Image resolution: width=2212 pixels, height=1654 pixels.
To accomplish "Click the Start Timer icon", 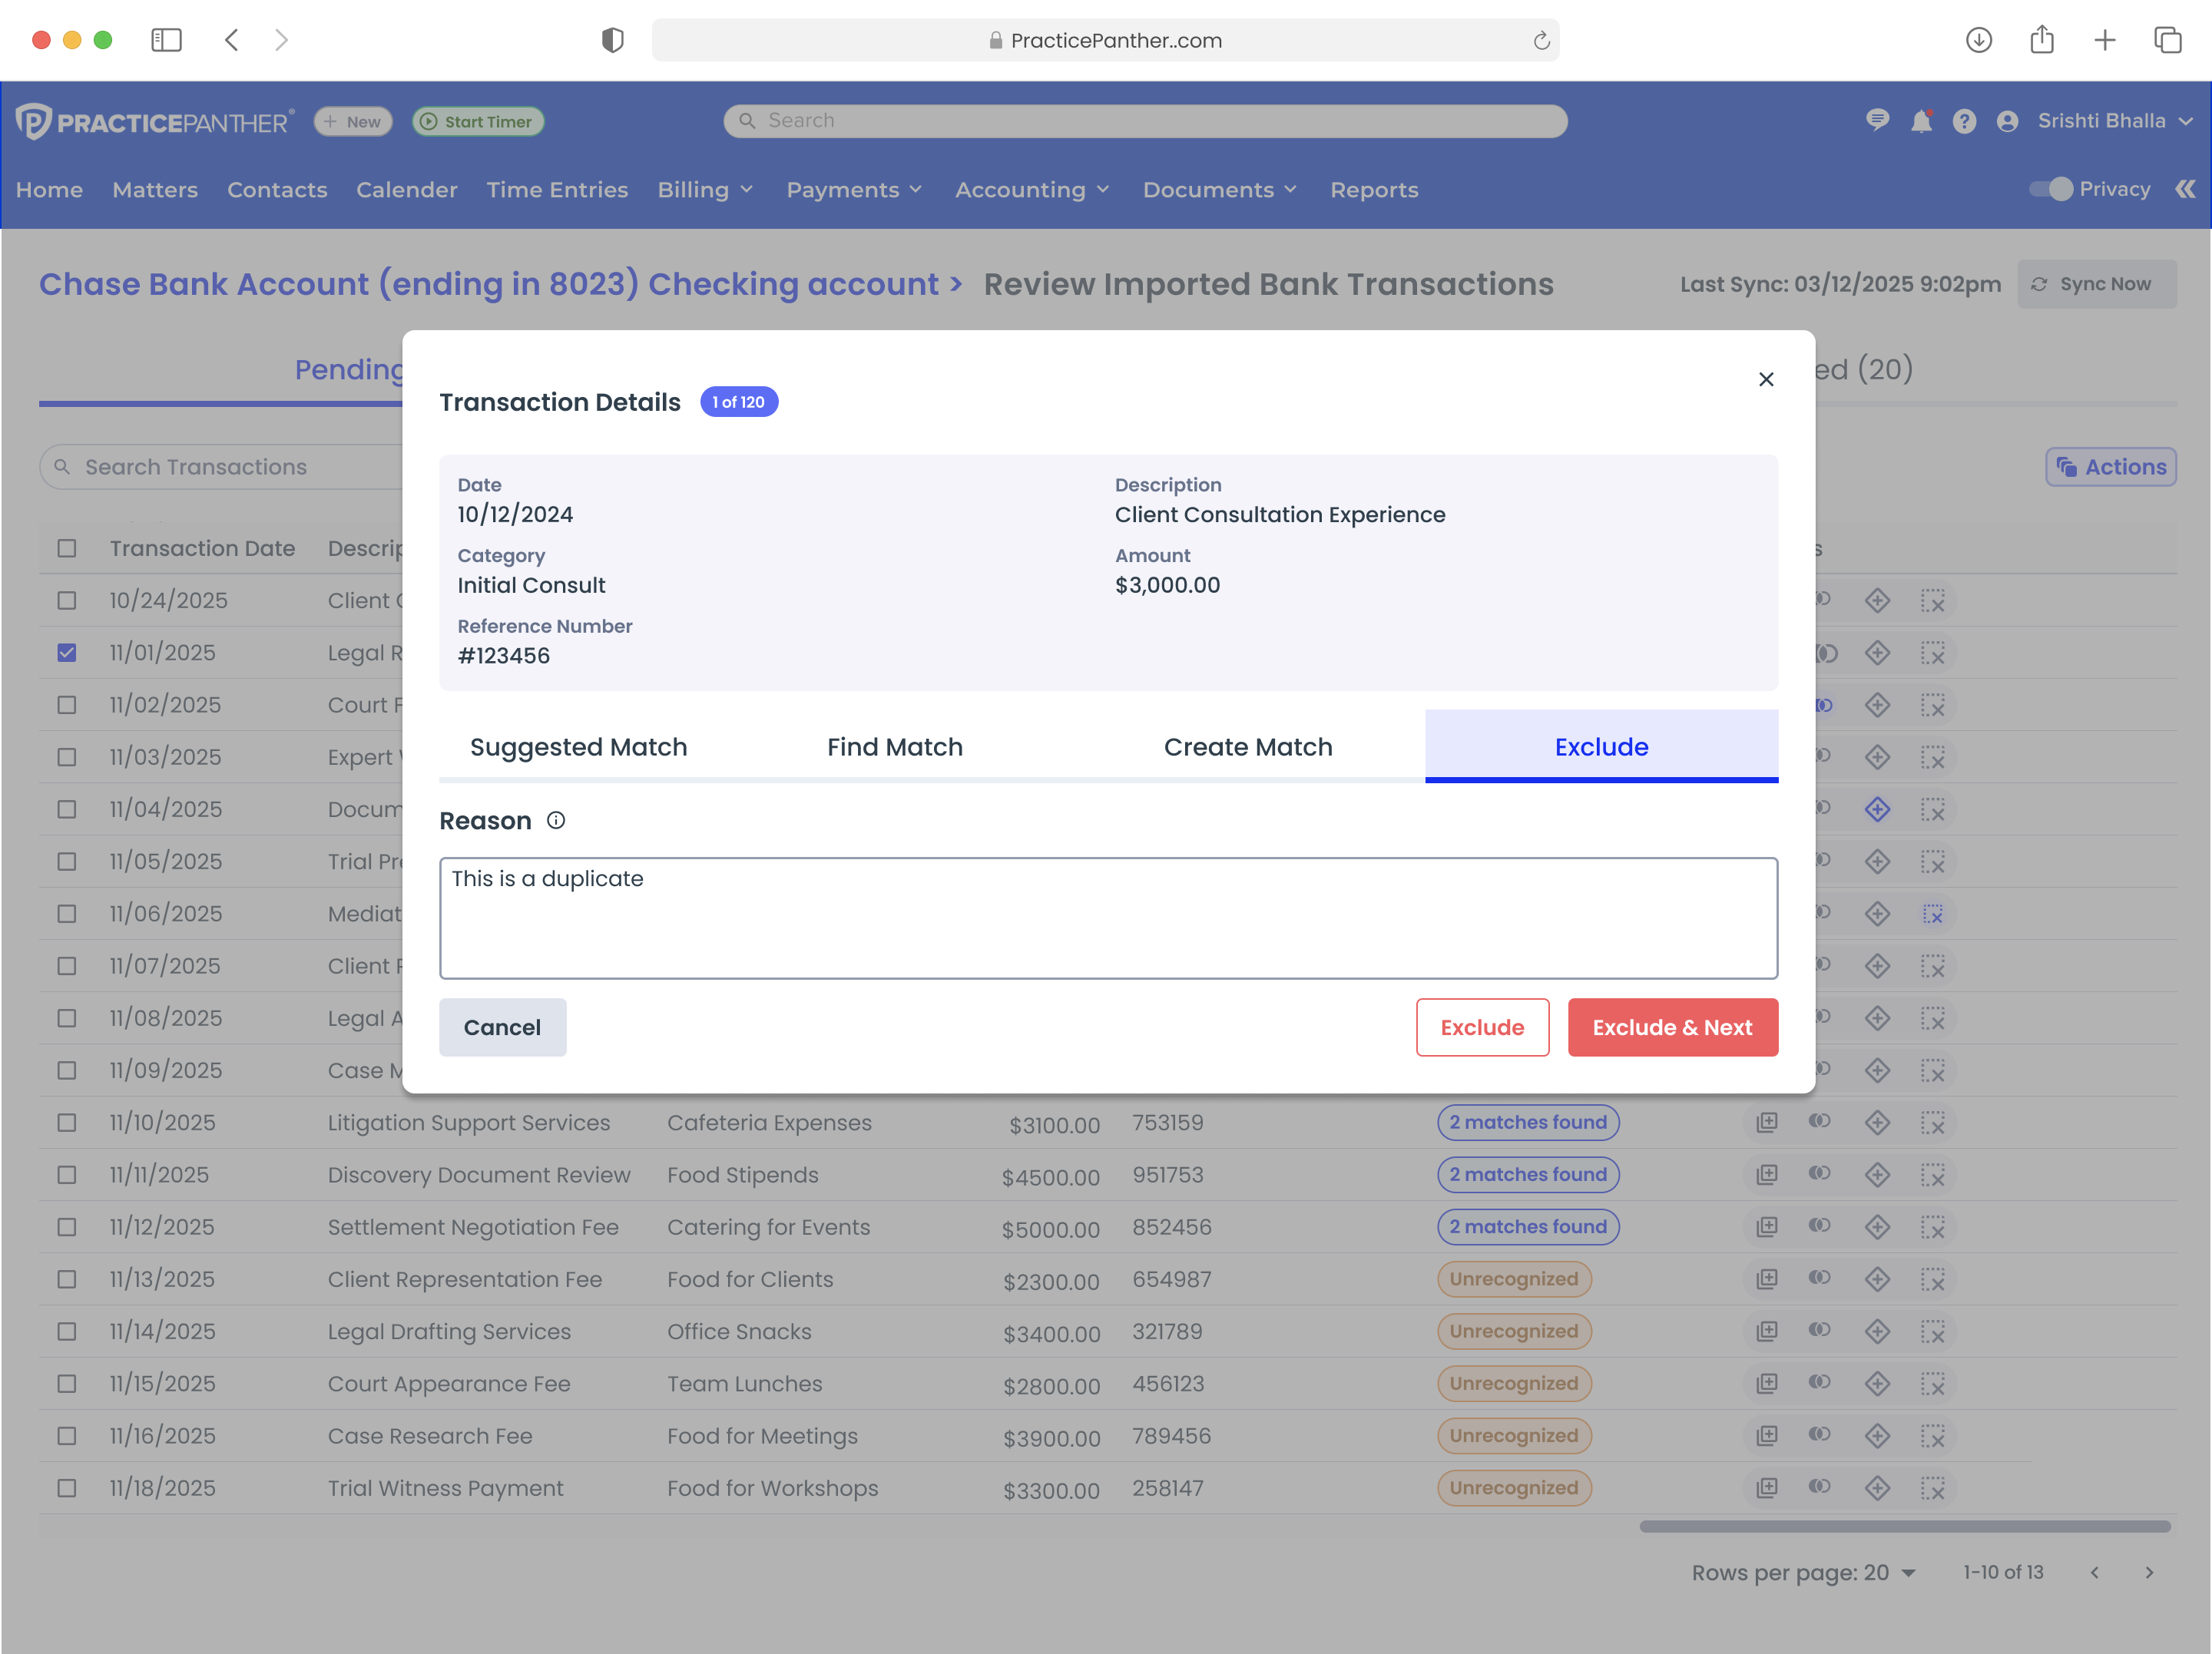I will [x=429, y=121].
